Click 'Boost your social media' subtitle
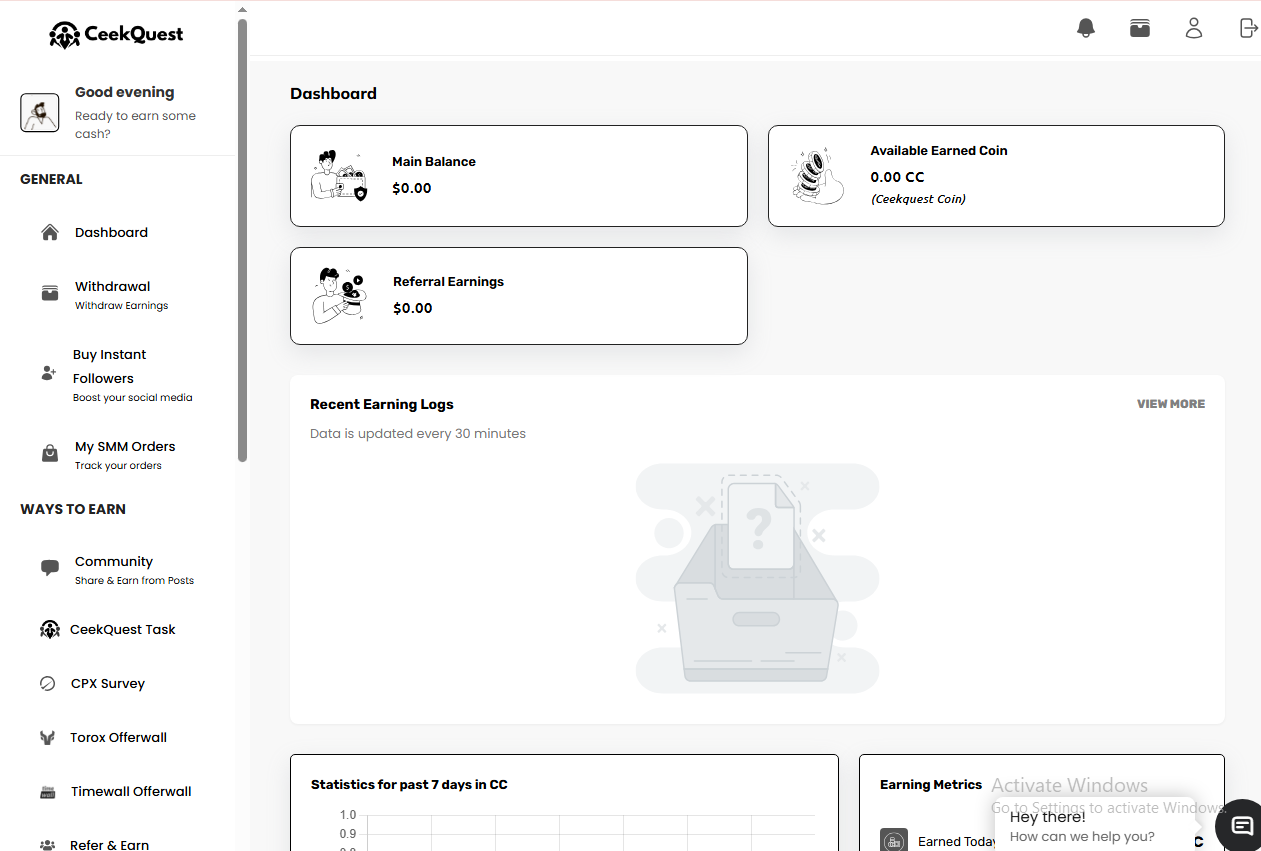 [x=132, y=398]
